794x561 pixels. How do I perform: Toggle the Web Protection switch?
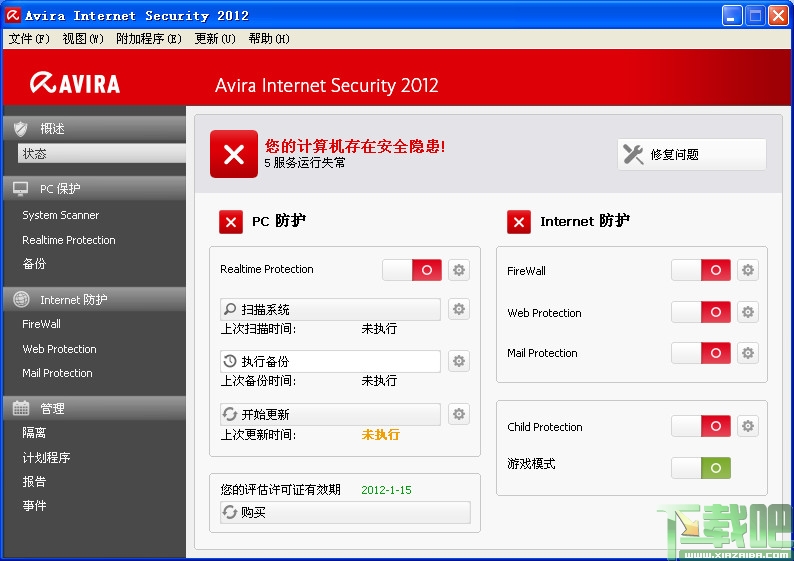click(701, 312)
